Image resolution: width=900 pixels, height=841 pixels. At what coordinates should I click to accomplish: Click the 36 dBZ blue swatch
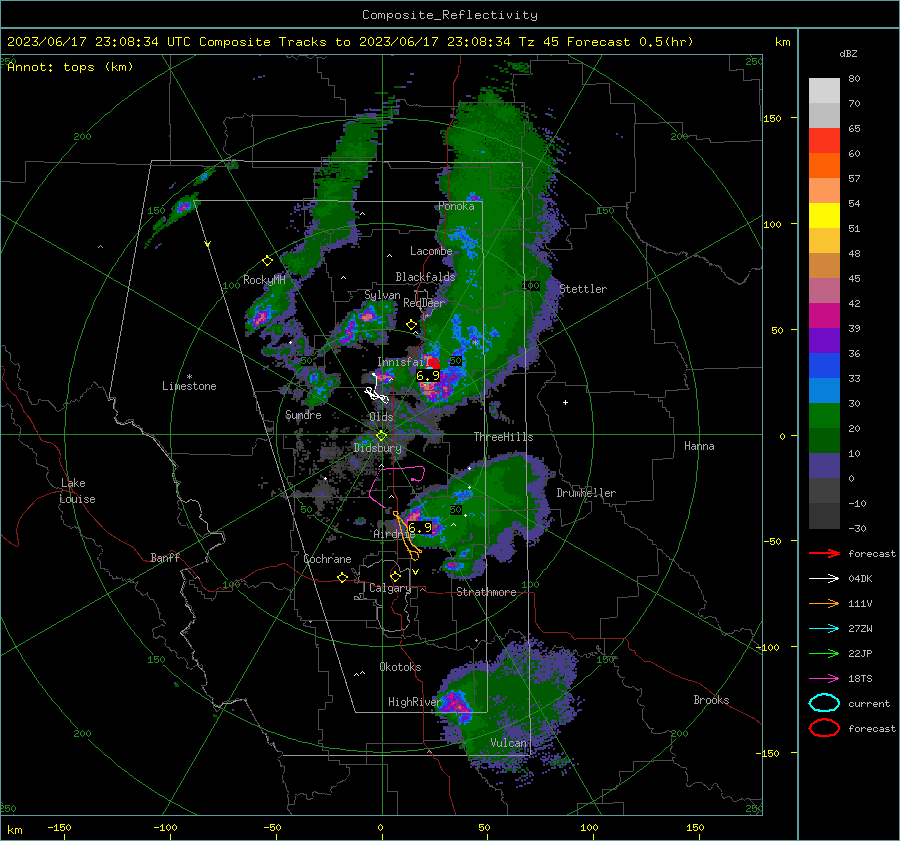coord(824,365)
